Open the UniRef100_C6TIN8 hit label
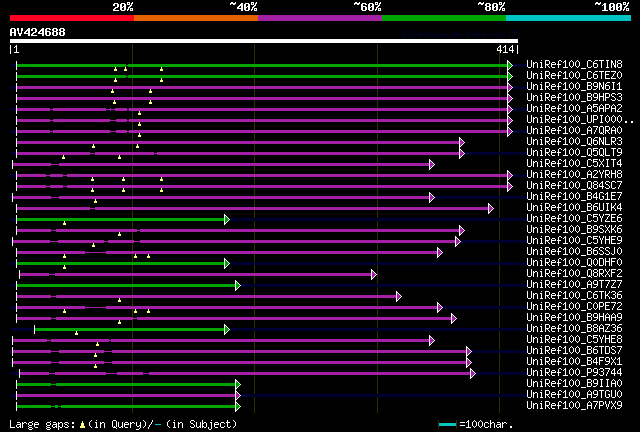 [x=574, y=65]
